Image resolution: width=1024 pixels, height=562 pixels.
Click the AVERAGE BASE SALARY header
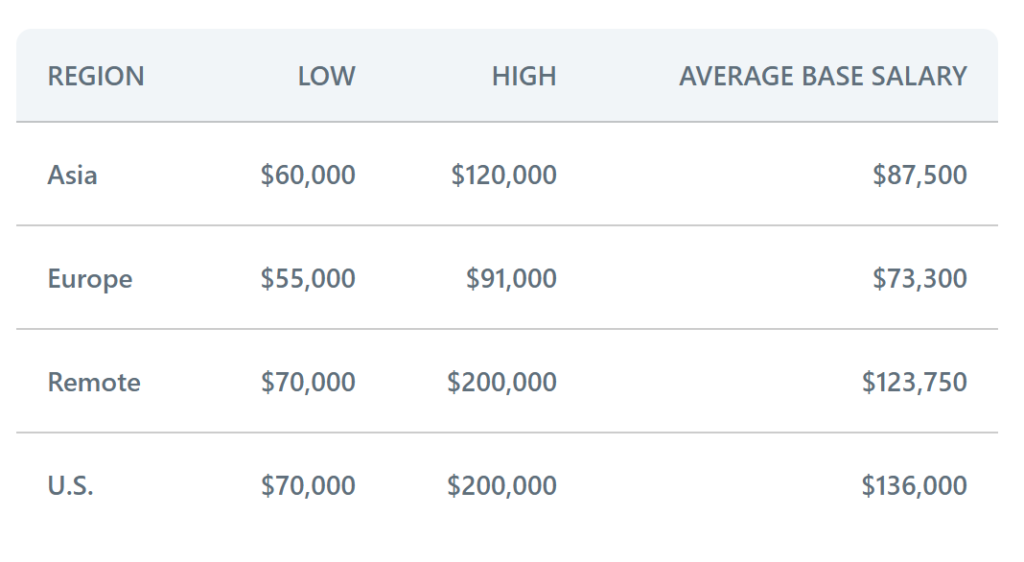823,76
